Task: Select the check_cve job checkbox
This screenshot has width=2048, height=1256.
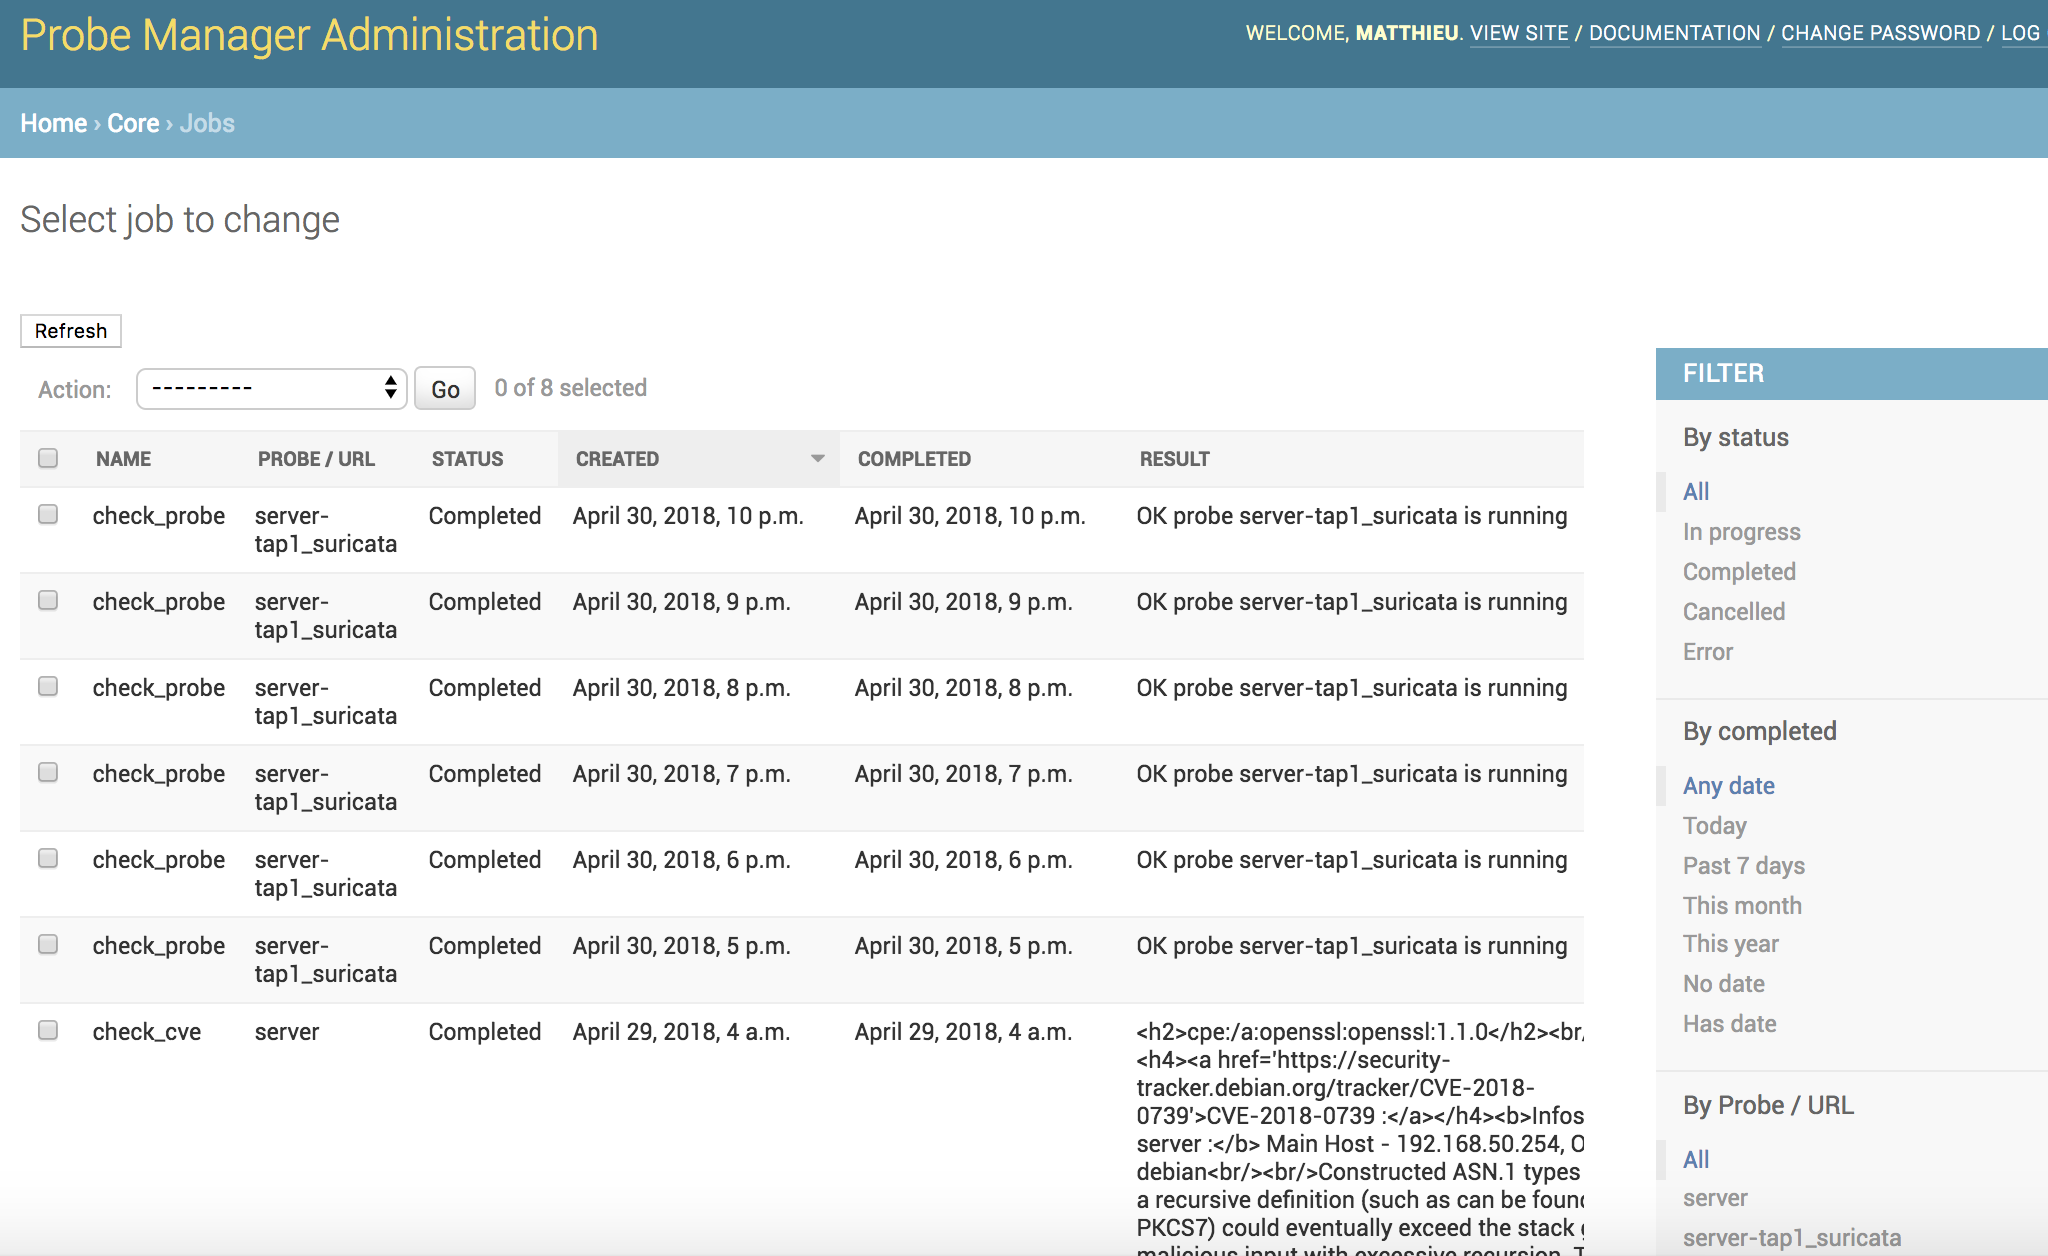Action: [x=48, y=1030]
